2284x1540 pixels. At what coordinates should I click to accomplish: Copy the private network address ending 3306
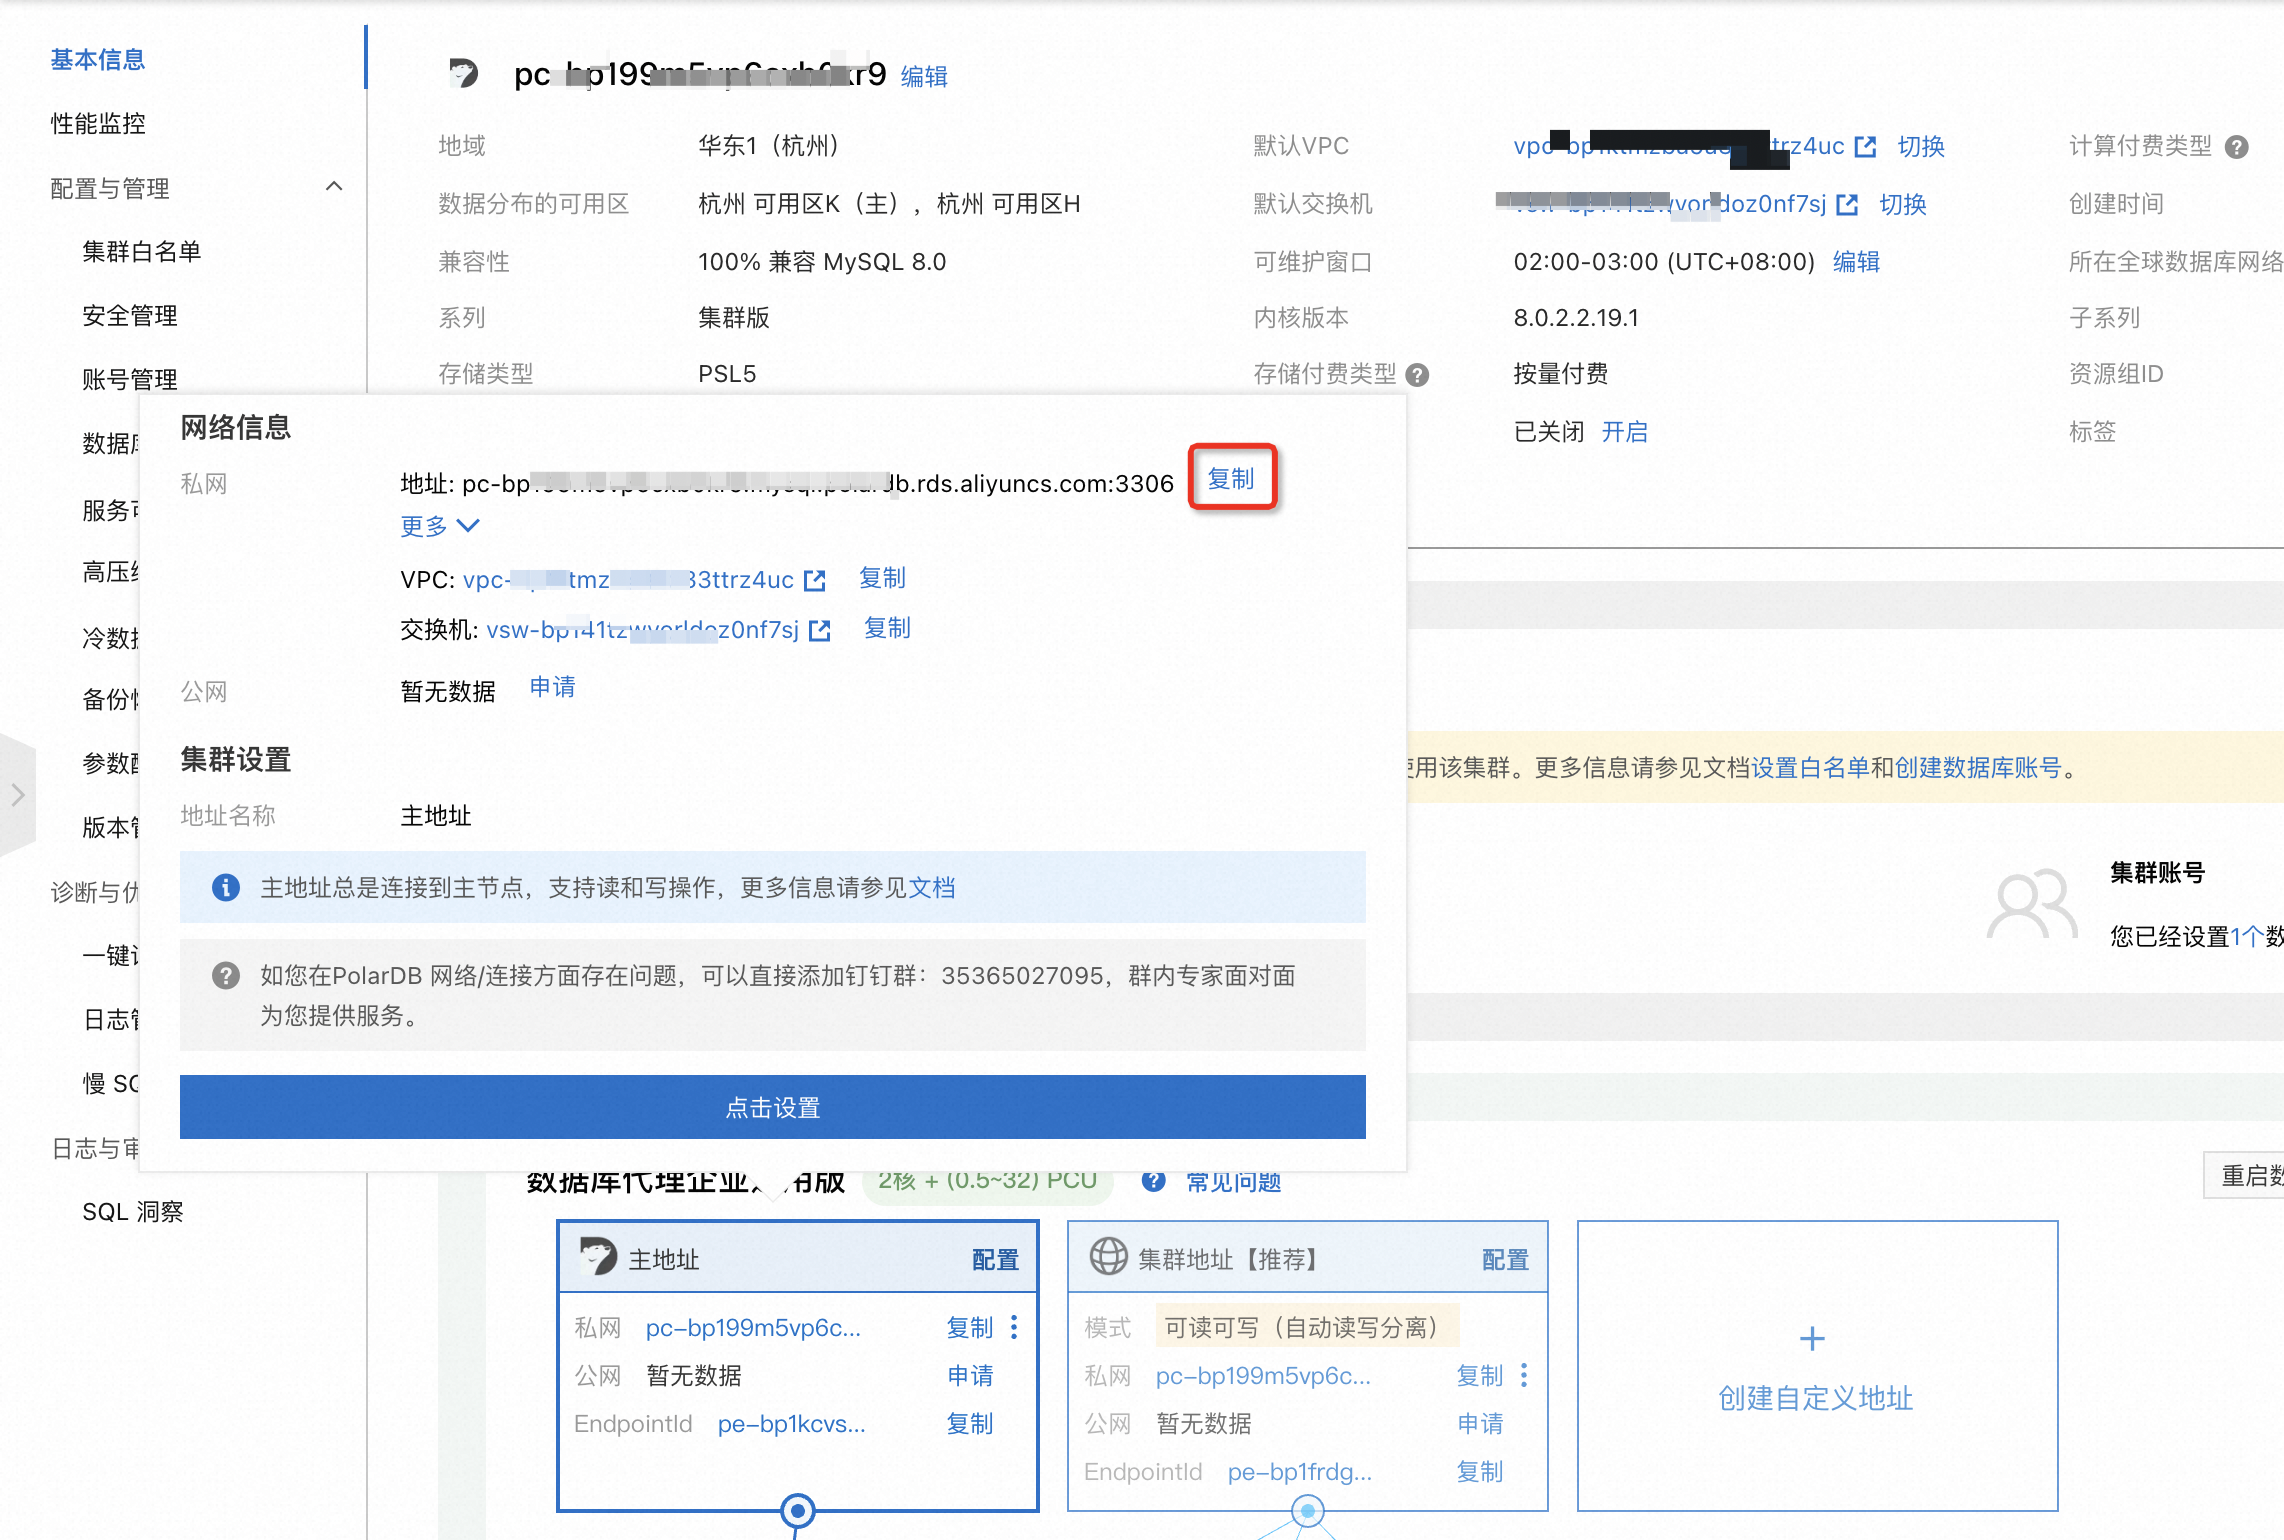[x=1231, y=479]
